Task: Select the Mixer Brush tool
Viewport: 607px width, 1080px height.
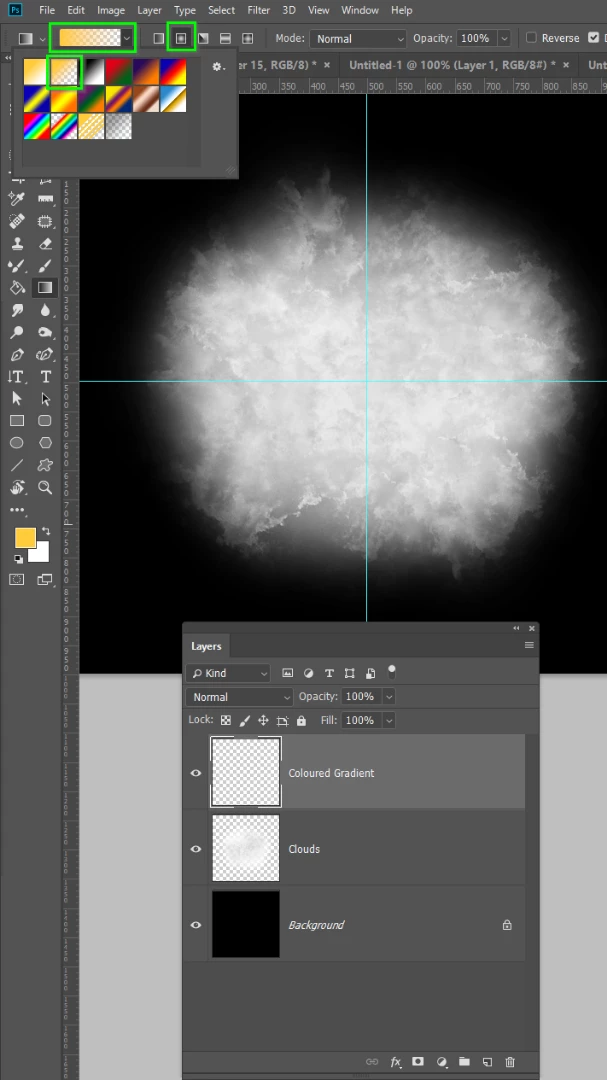Action: click(17, 266)
